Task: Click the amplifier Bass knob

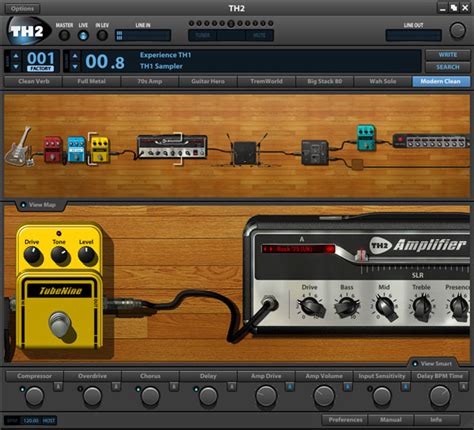Action: coord(347,306)
